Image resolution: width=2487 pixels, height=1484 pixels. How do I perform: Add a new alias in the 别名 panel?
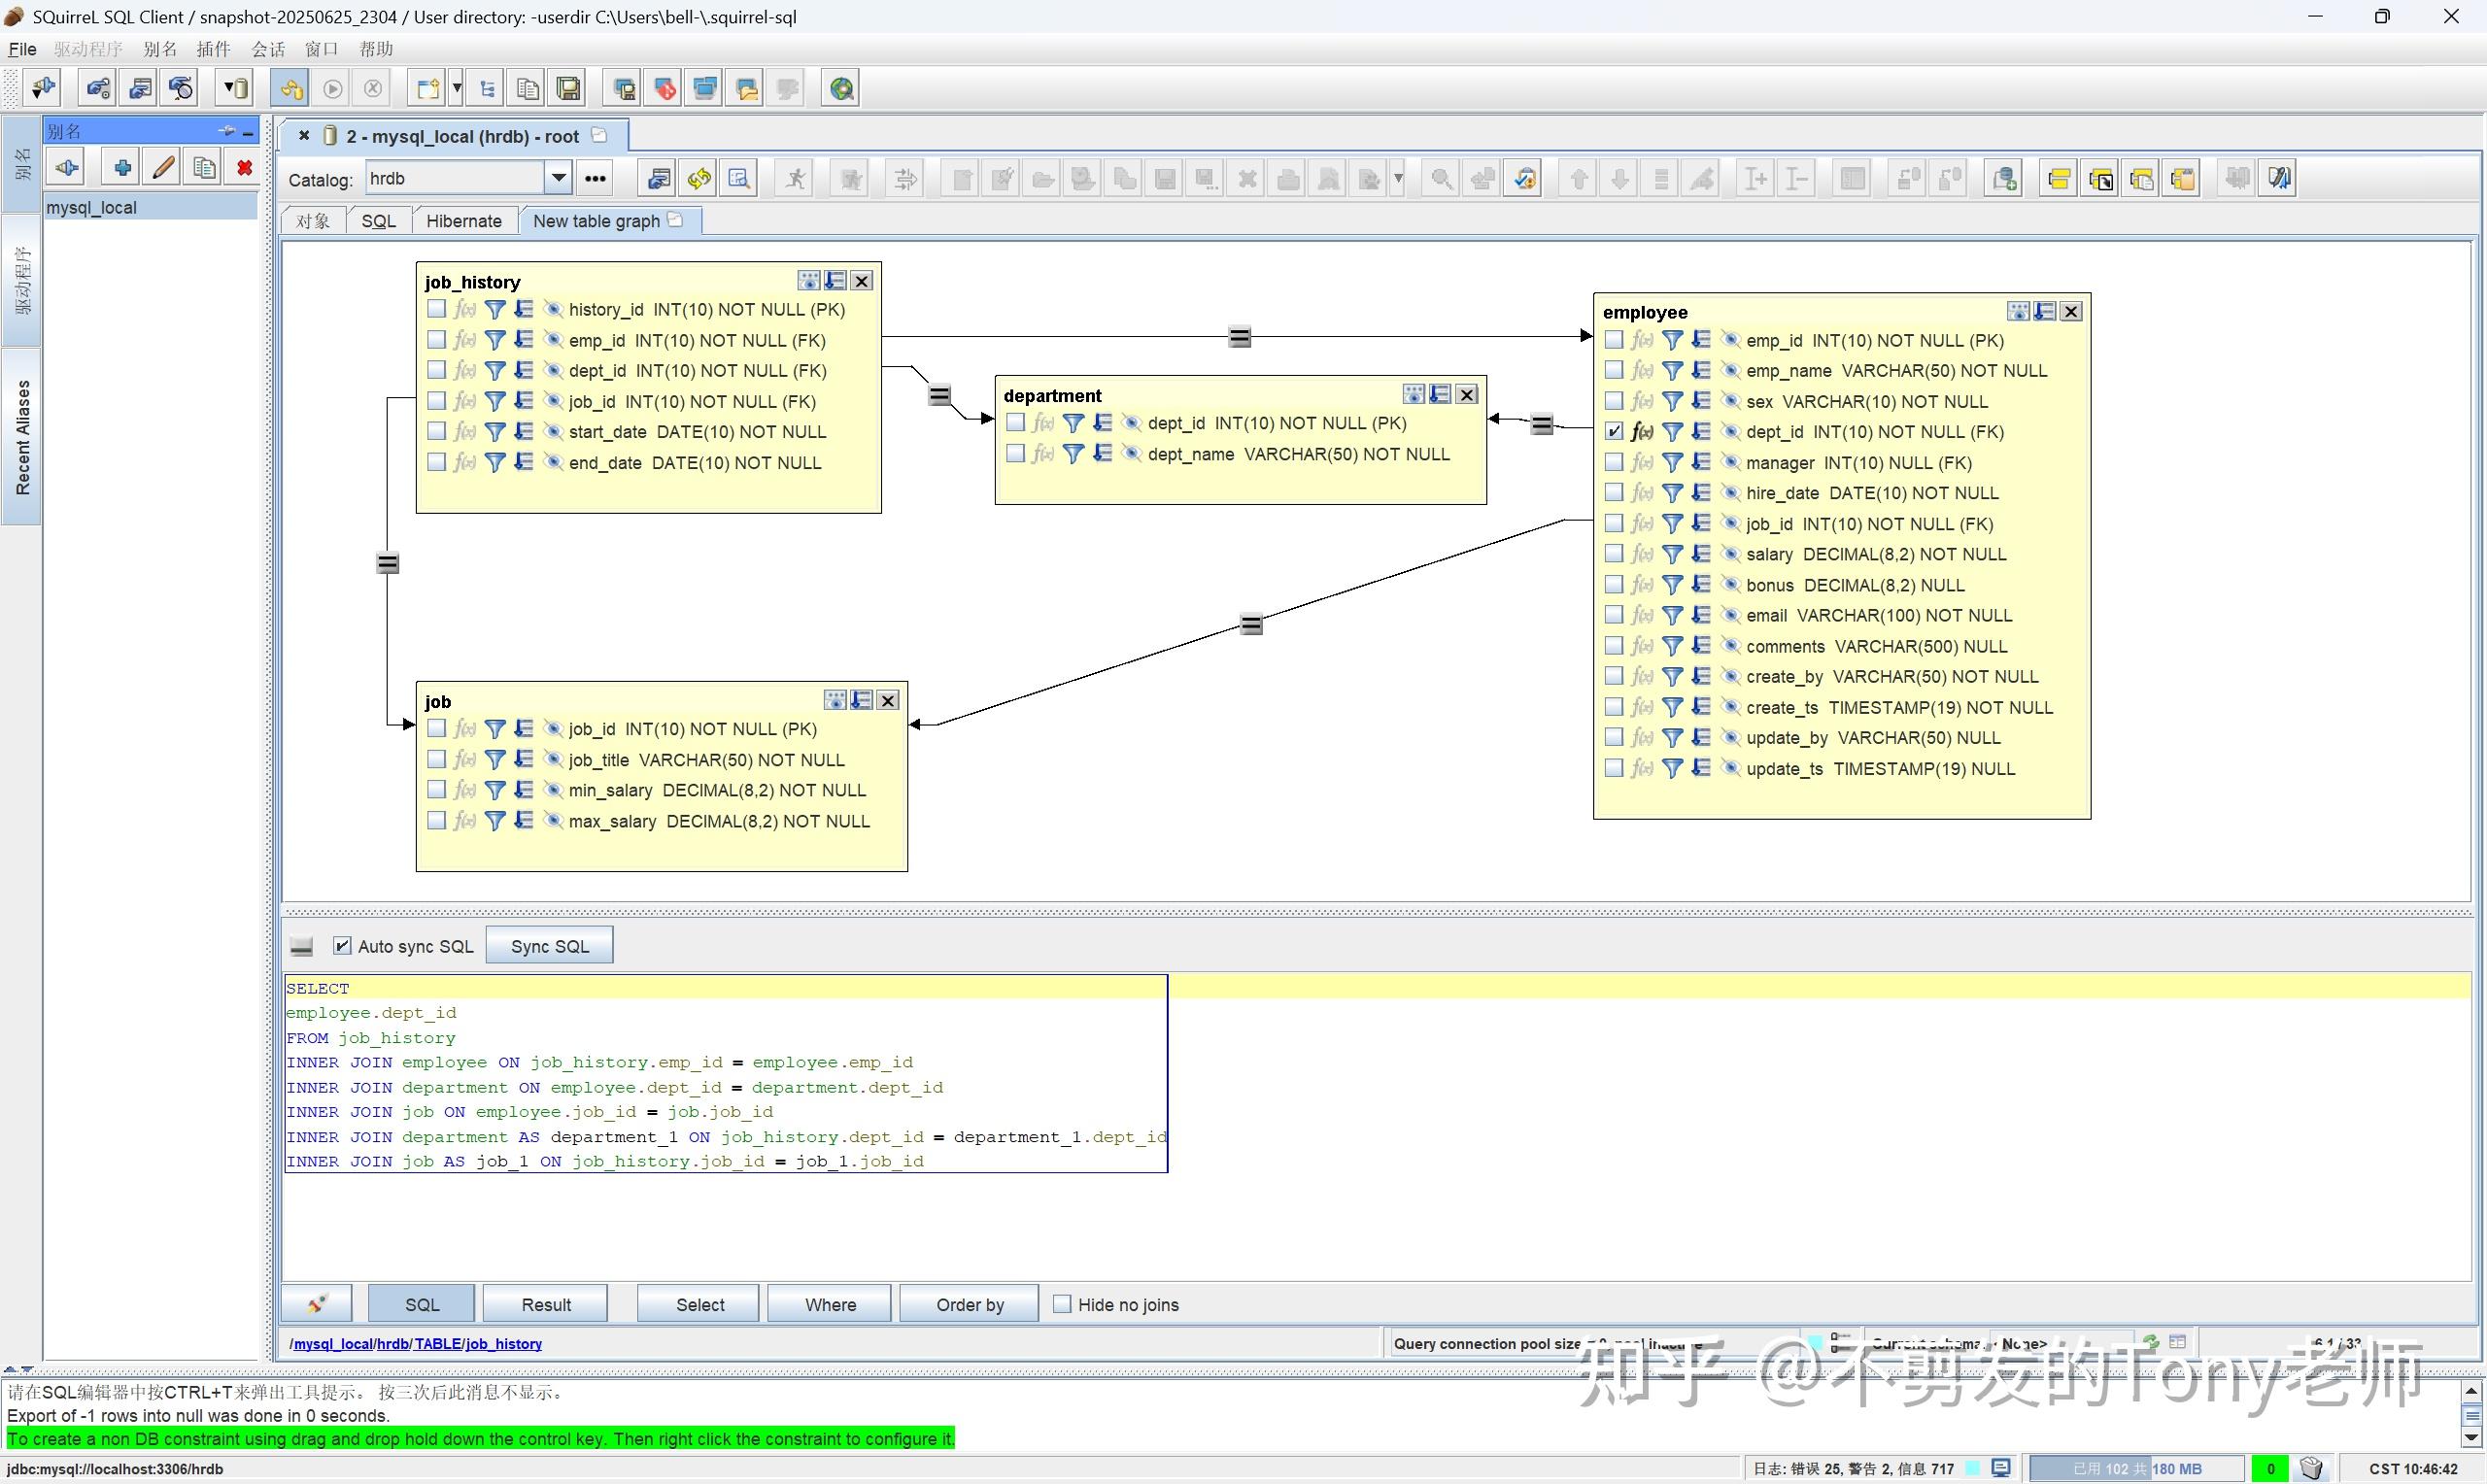pyautogui.click(x=120, y=167)
